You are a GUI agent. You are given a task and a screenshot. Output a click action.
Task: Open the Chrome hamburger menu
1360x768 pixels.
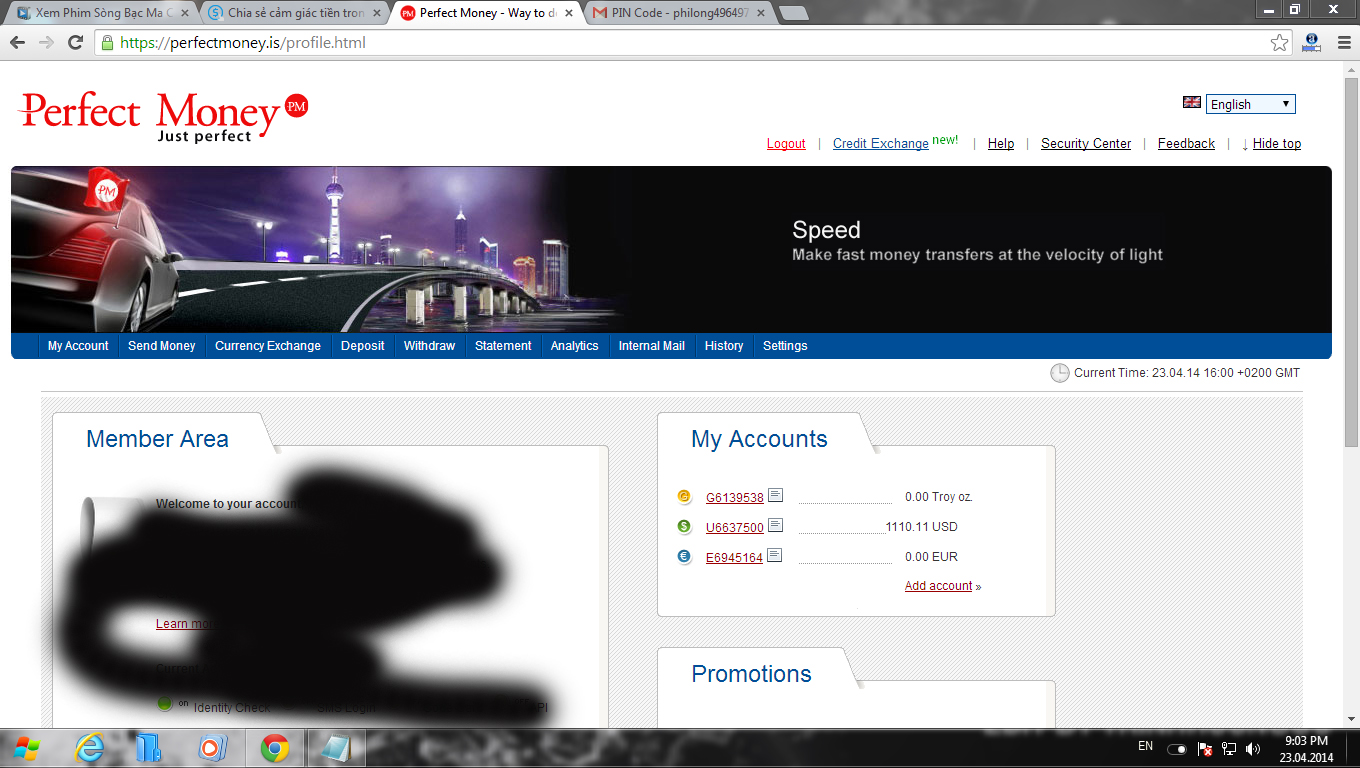click(1342, 43)
